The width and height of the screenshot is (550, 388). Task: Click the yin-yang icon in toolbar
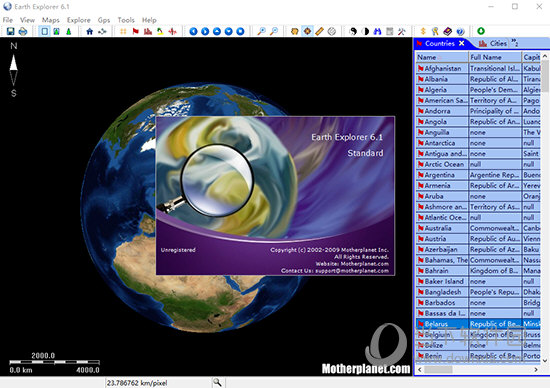(x=353, y=32)
